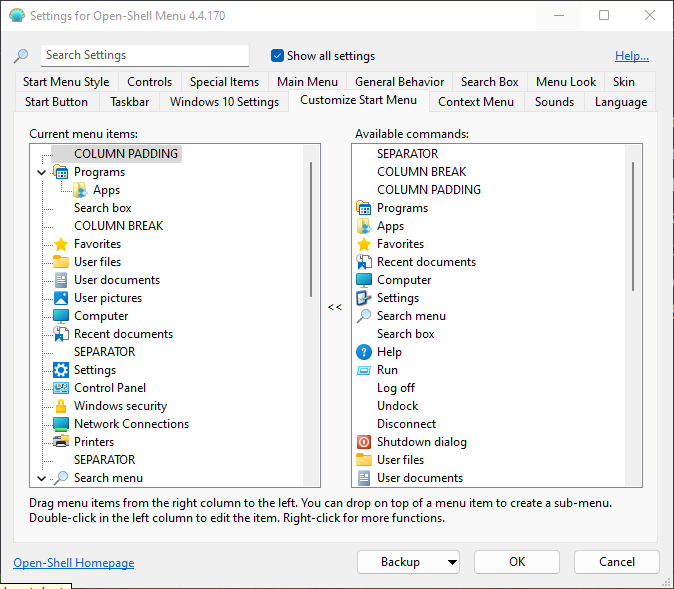Click Programs icon in Available commands
Image resolution: width=674 pixels, height=589 pixels.
point(364,208)
